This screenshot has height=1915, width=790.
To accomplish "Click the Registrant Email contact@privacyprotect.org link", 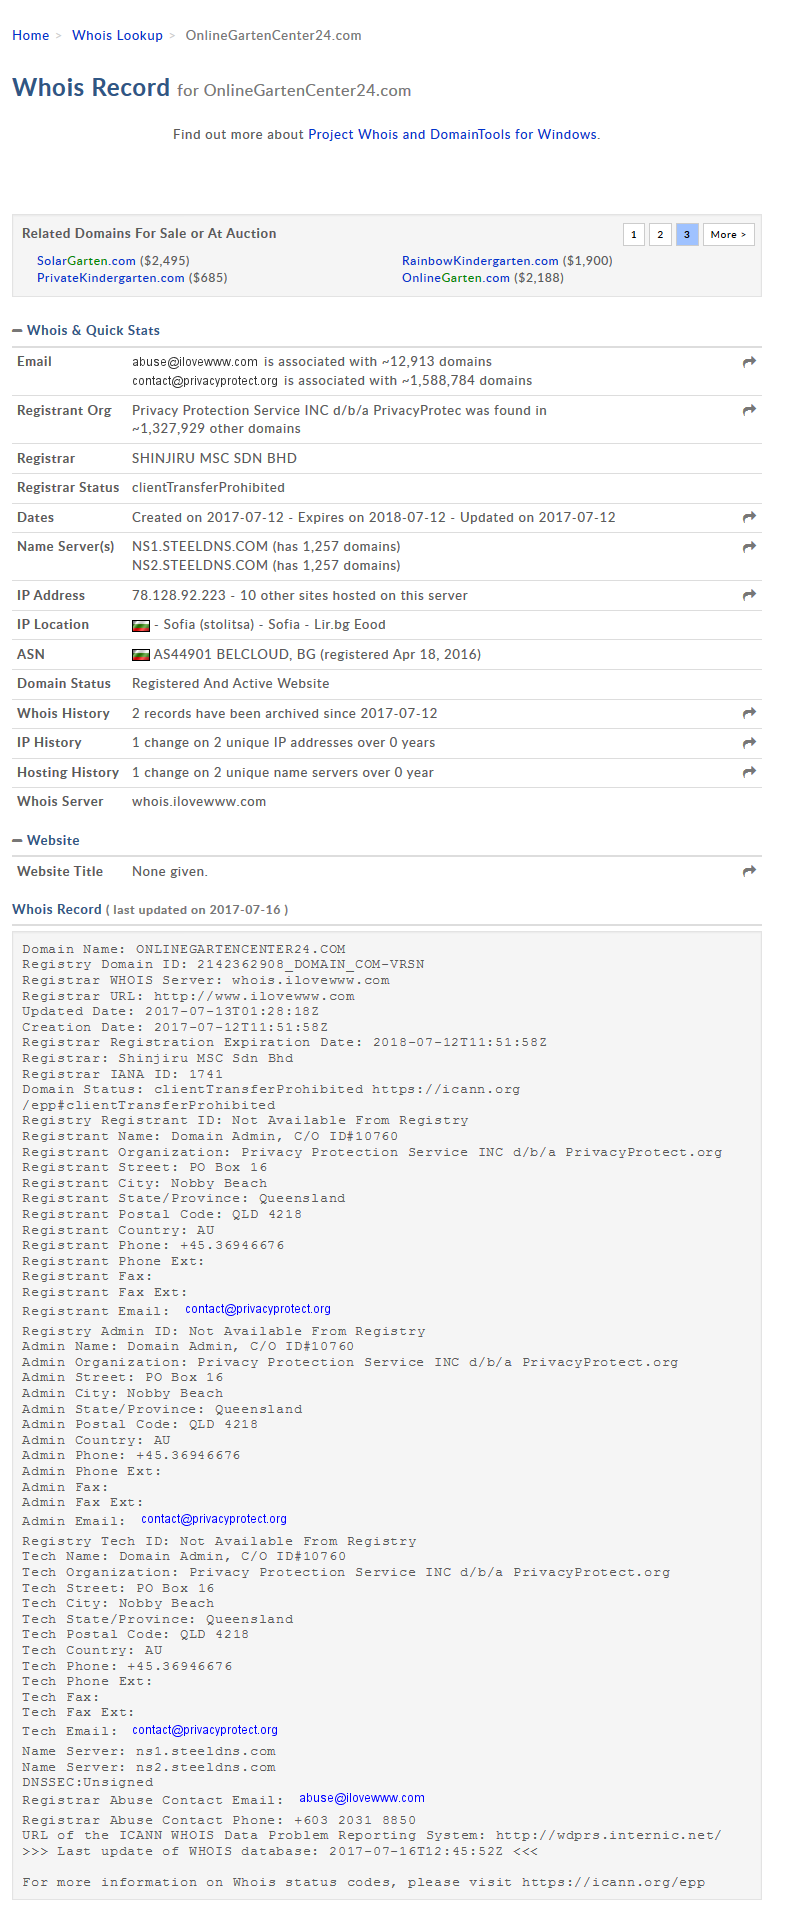I will pos(258,1309).
